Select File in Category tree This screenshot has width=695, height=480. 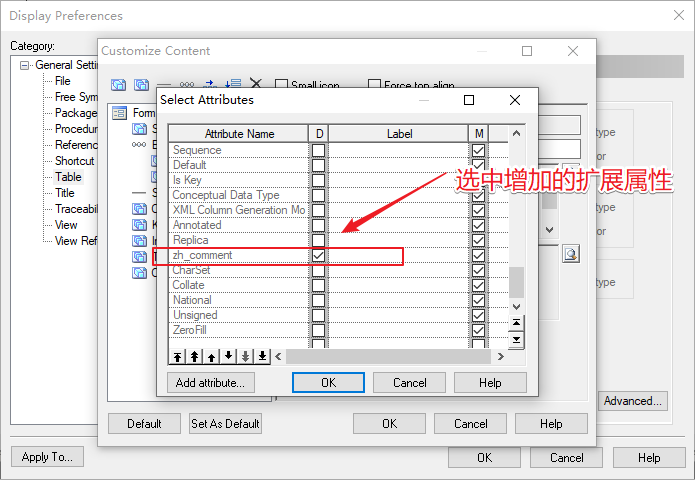pos(62,81)
